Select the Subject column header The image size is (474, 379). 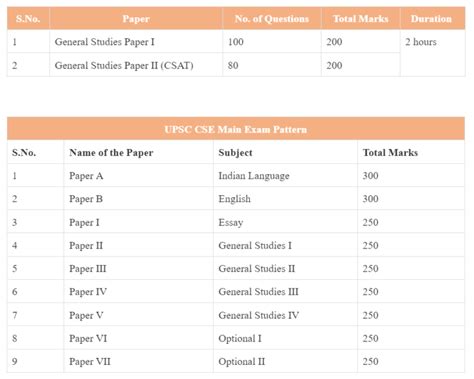[285, 152]
